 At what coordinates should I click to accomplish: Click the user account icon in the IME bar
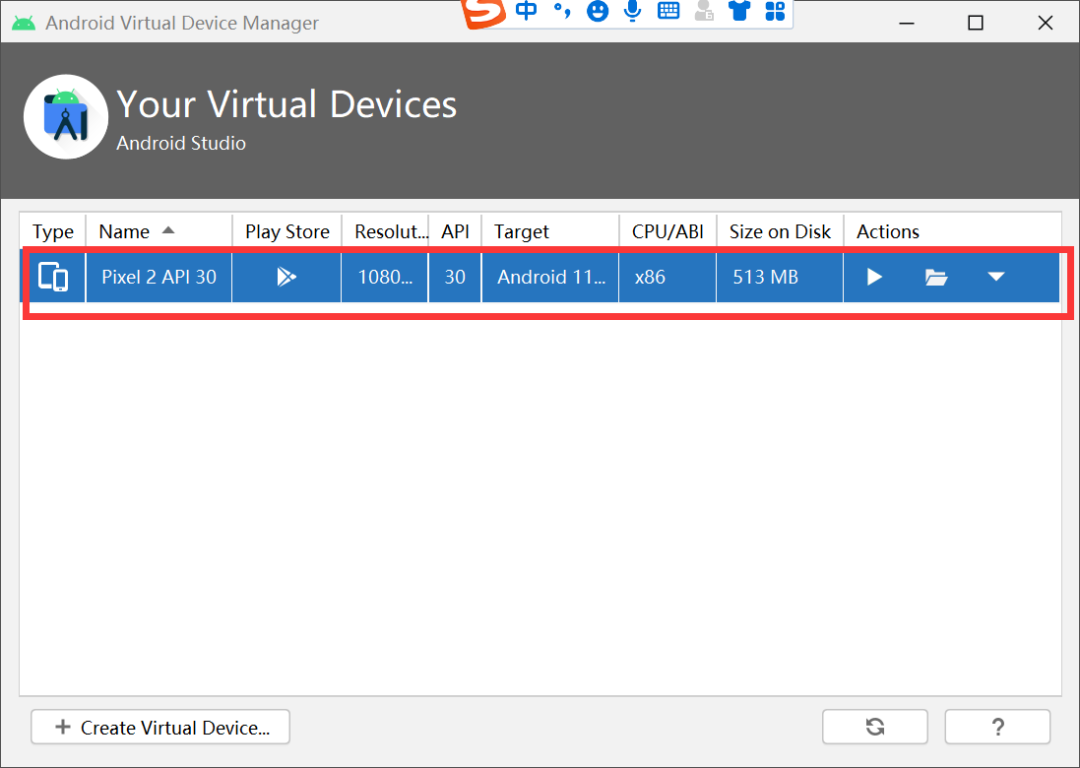click(703, 10)
